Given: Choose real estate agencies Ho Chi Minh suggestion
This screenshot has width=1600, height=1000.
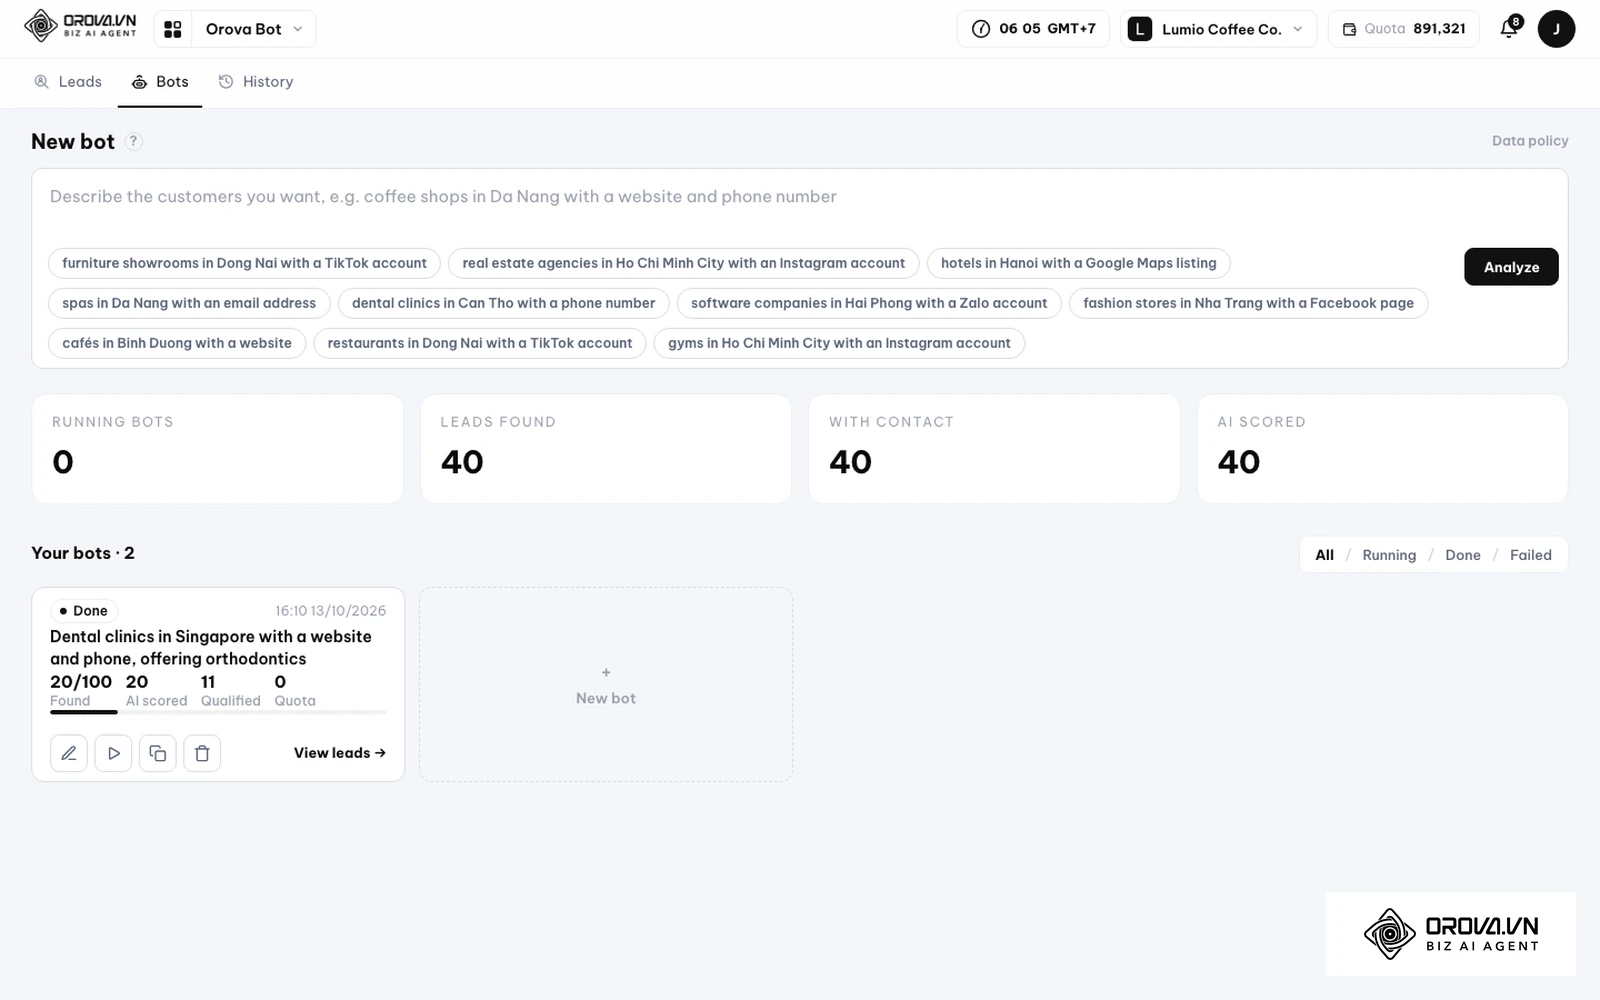Looking at the screenshot, I should [x=683, y=263].
